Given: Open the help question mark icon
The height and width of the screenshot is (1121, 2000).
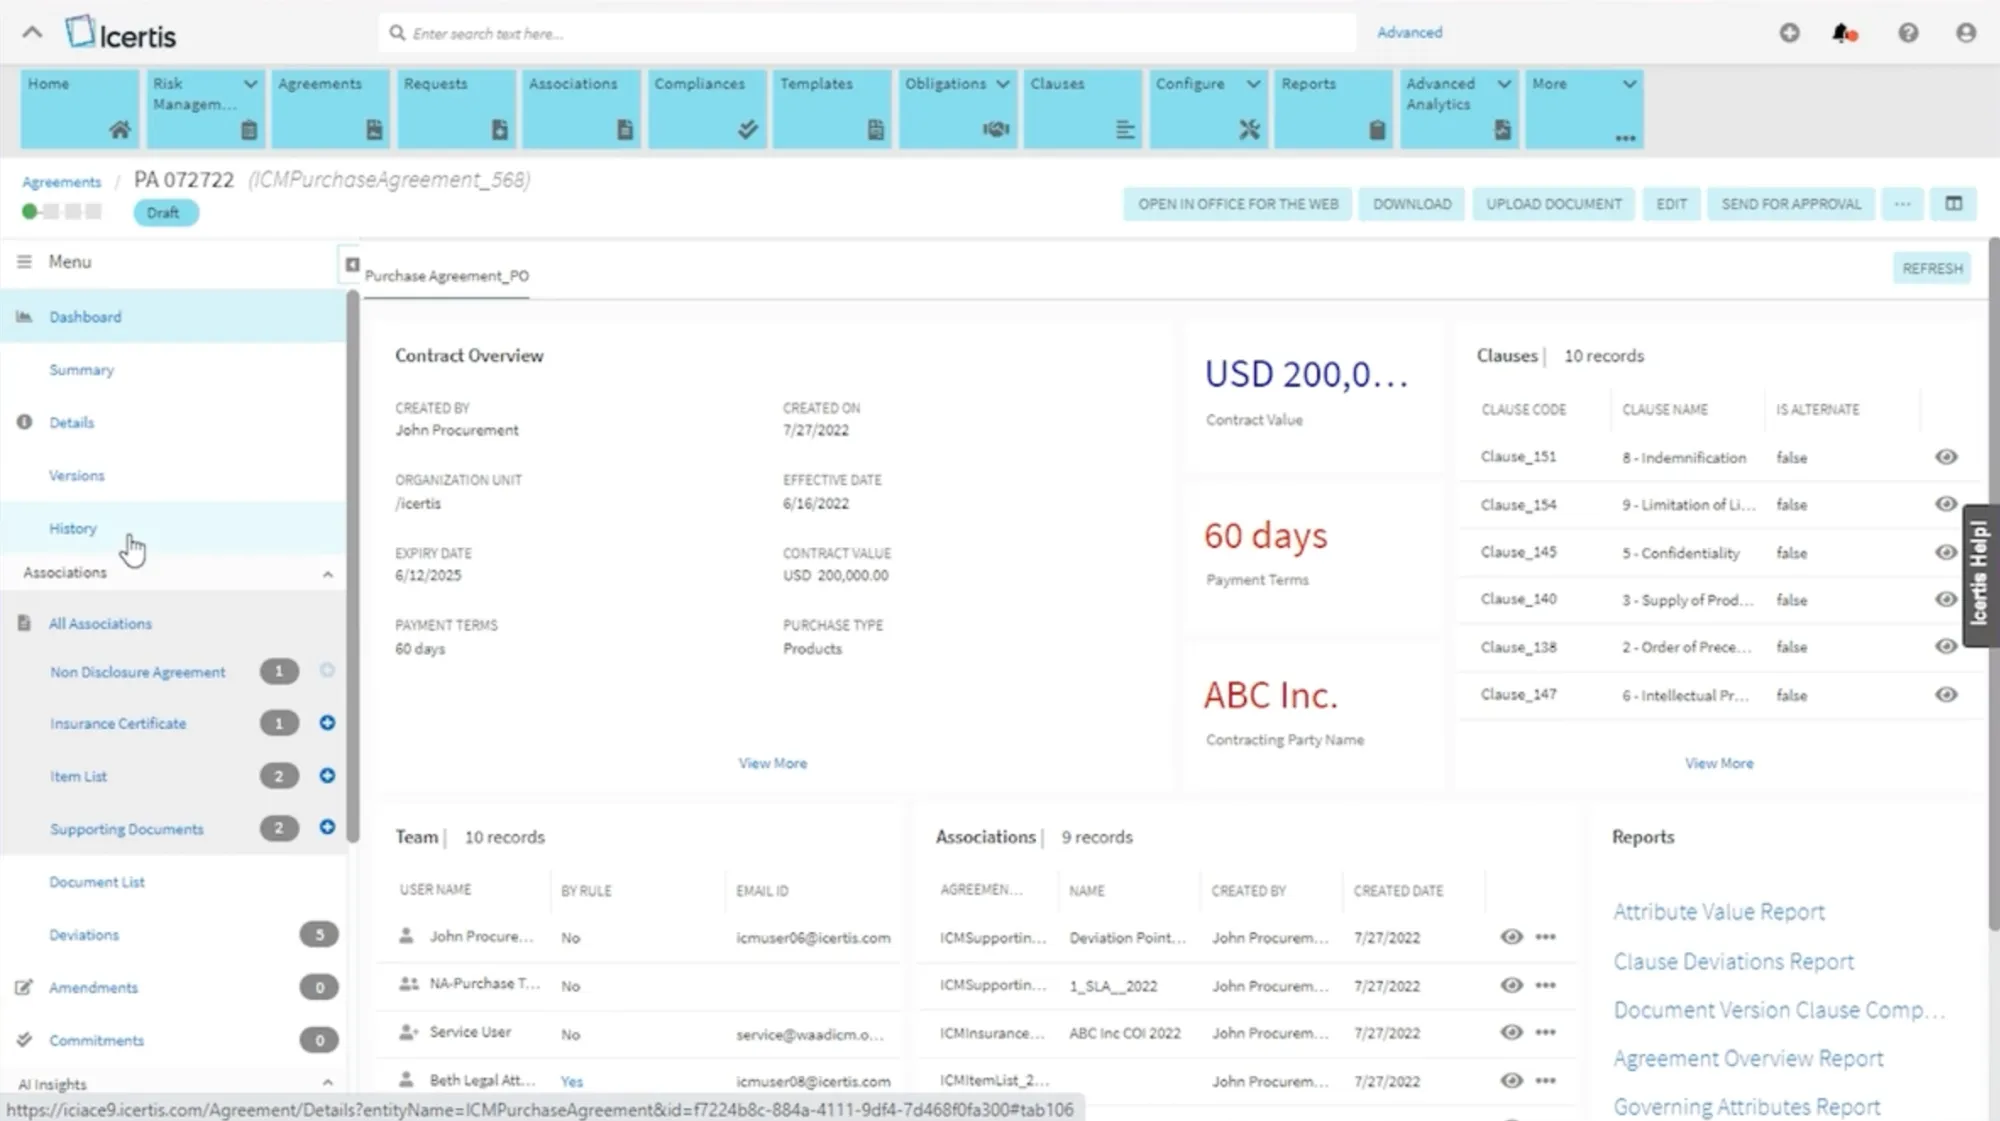Looking at the screenshot, I should pyautogui.click(x=1908, y=33).
